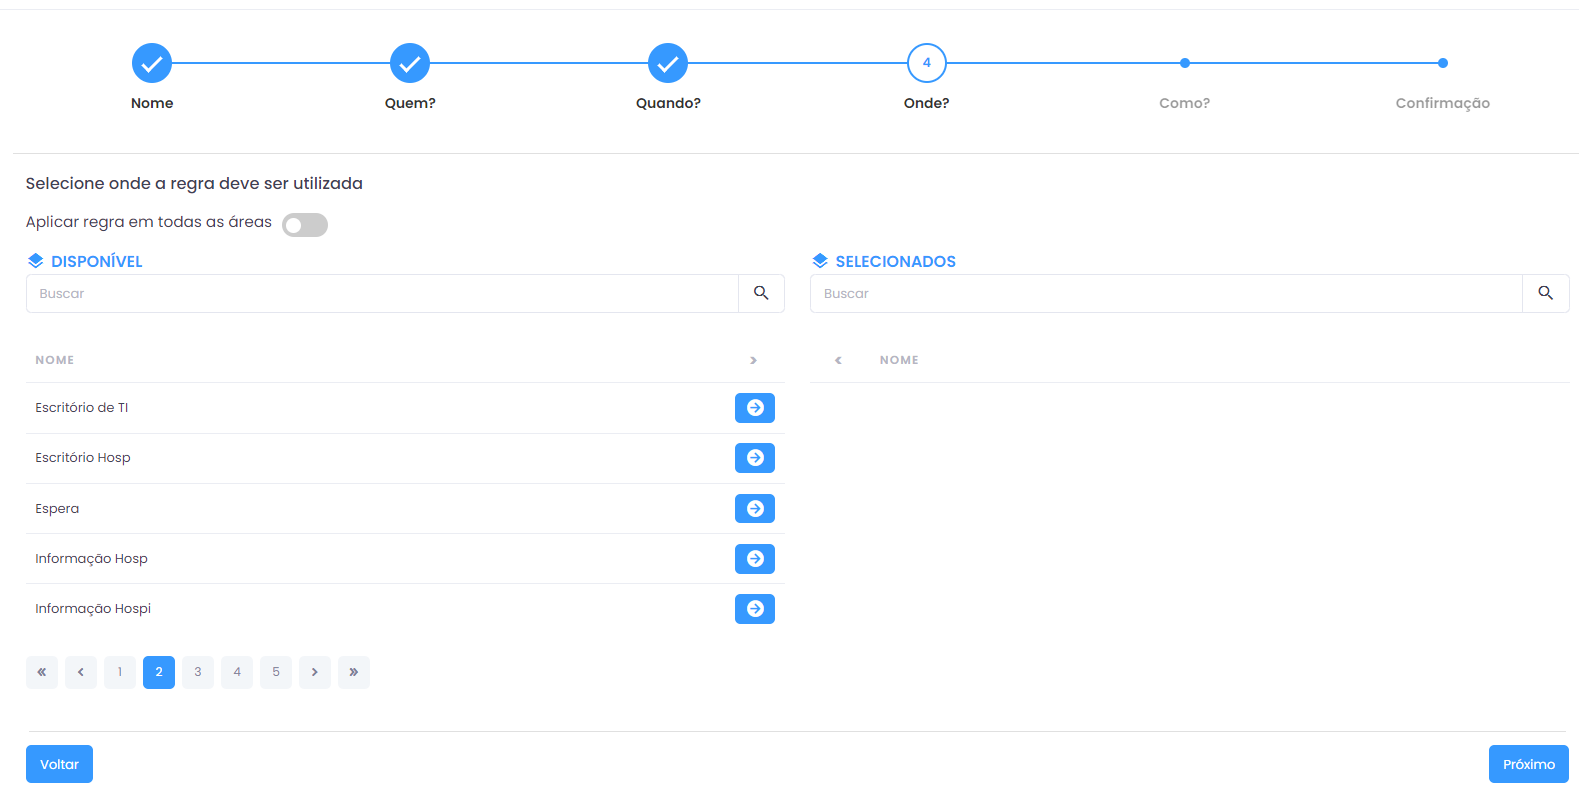Open the Nome step in wizard

click(152, 63)
